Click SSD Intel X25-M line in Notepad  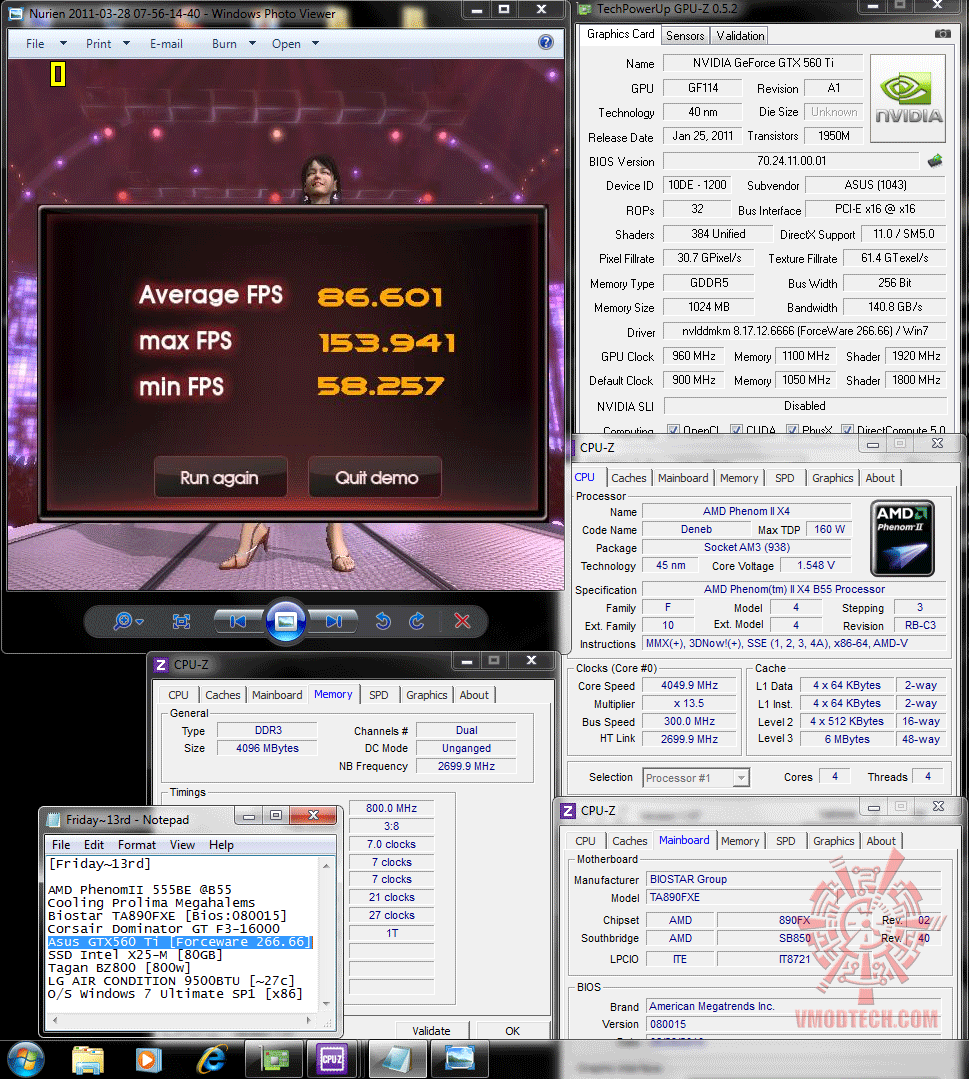[x=136, y=954]
